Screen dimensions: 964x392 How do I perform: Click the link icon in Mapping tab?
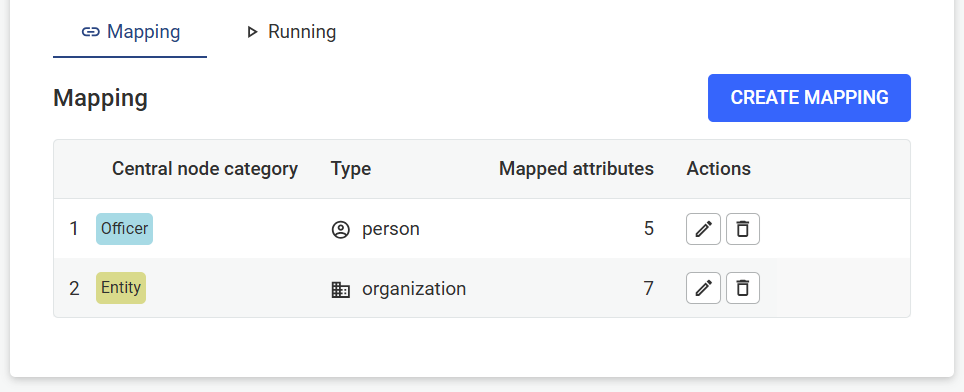pyautogui.click(x=91, y=32)
